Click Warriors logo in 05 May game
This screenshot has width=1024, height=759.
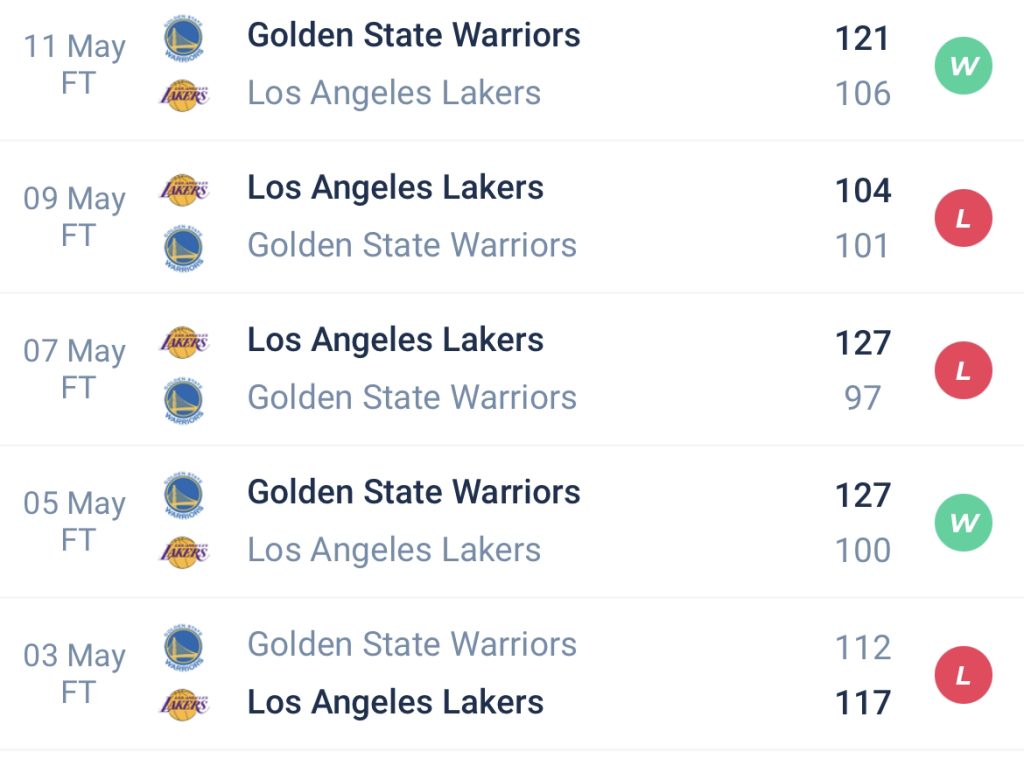(184, 495)
